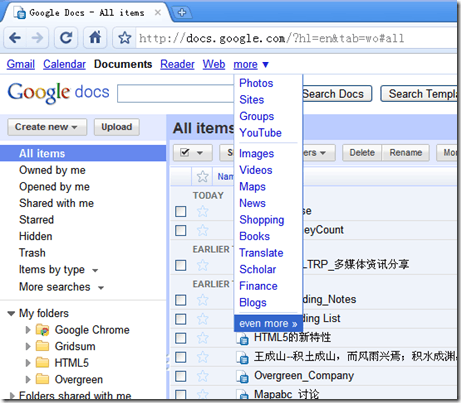Expand the Gridsum folder tree arrow
This screenshot has height=403, width=461.
click(28, 347)
